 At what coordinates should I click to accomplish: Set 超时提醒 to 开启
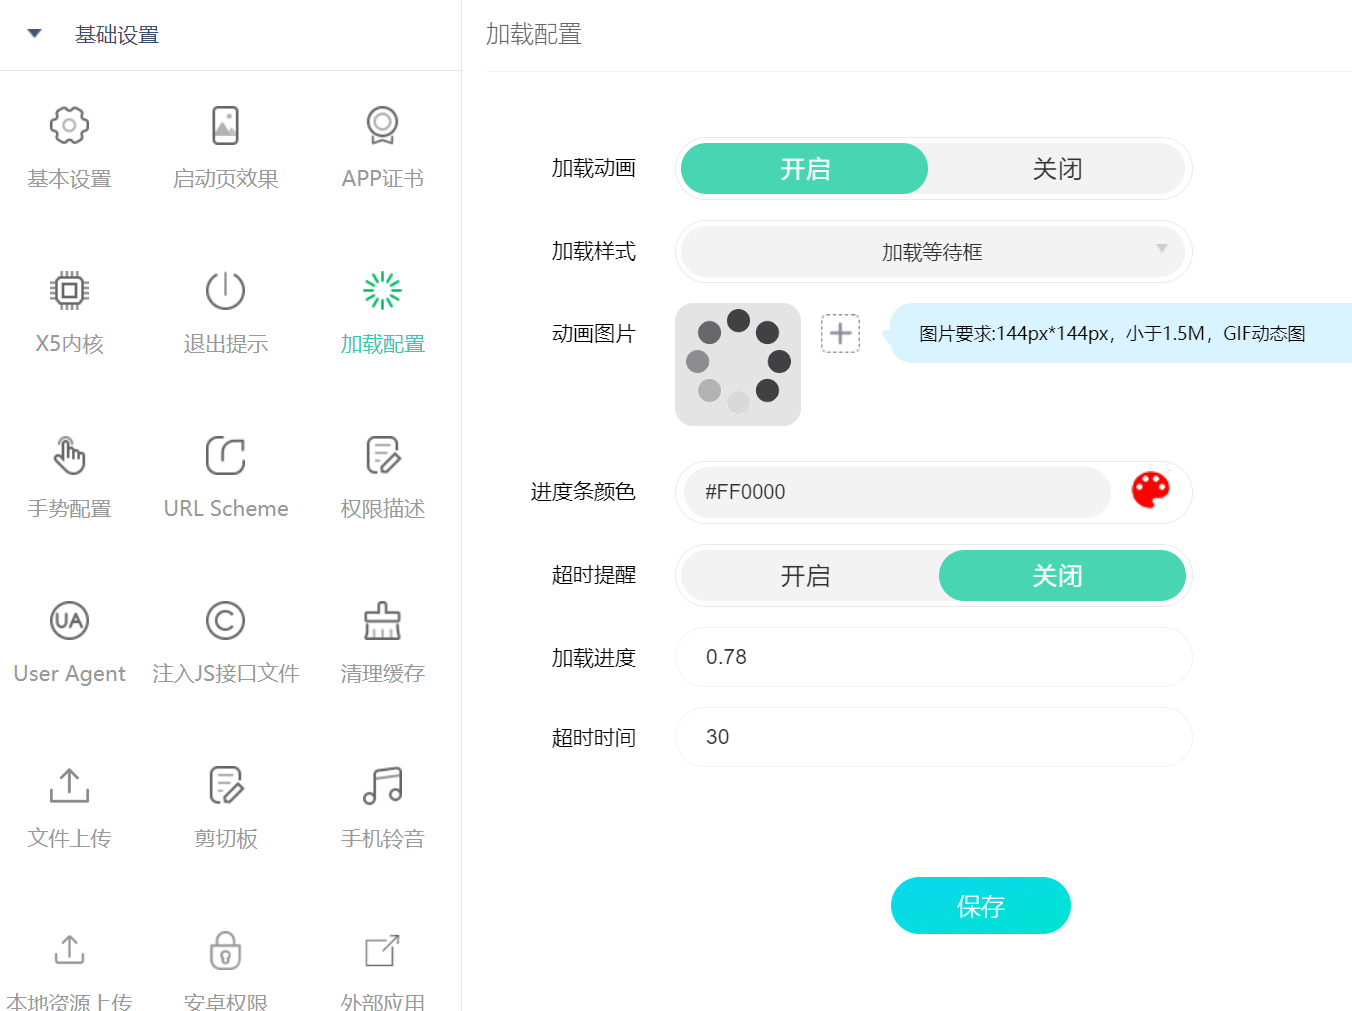[x=805, y=576]
